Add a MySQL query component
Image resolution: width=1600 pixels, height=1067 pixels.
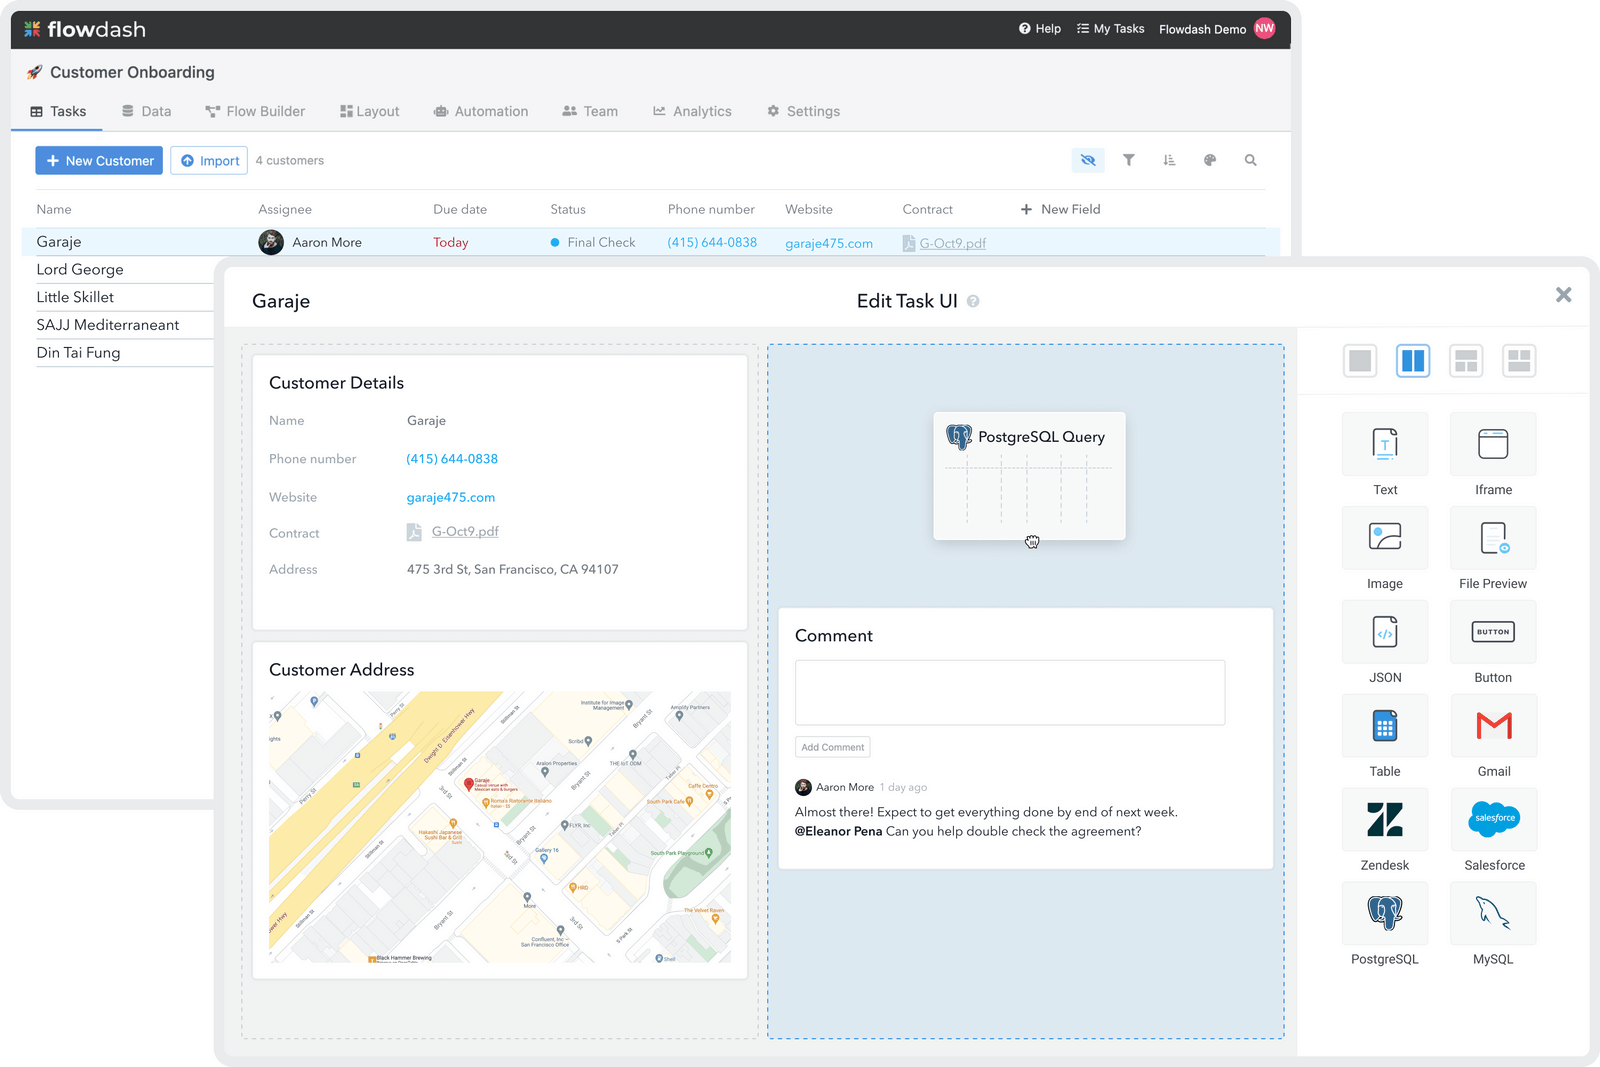[x=1493, y=914]
